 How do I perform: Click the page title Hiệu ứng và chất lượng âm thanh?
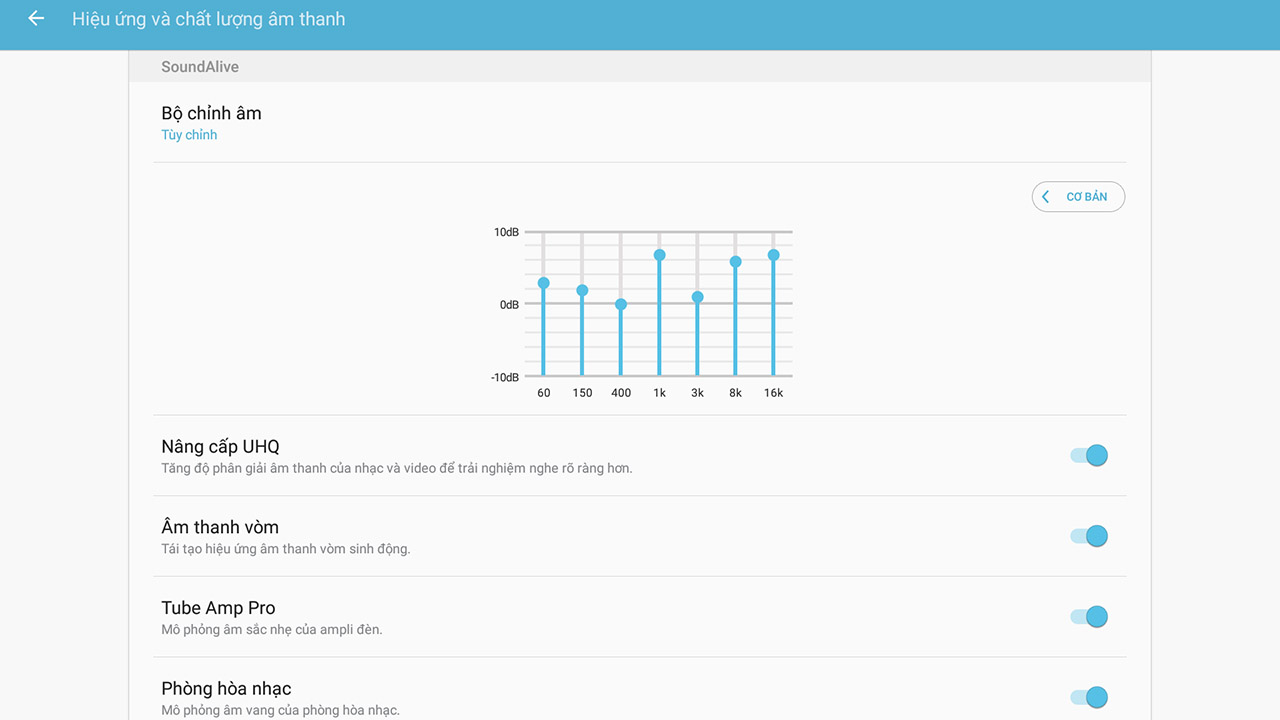click(209, 19)
